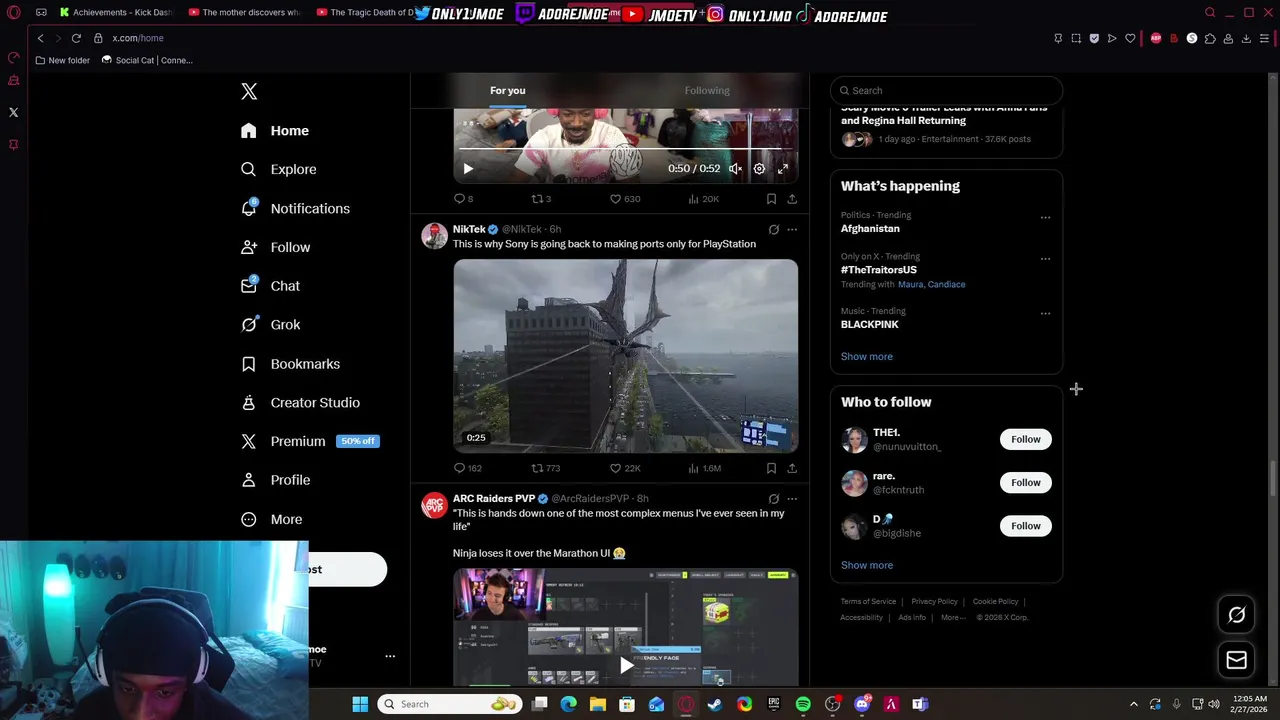Click Grok explain icon on NikTek post
The height and width of the screenshot is (720, 1280).
pos(773,230)
